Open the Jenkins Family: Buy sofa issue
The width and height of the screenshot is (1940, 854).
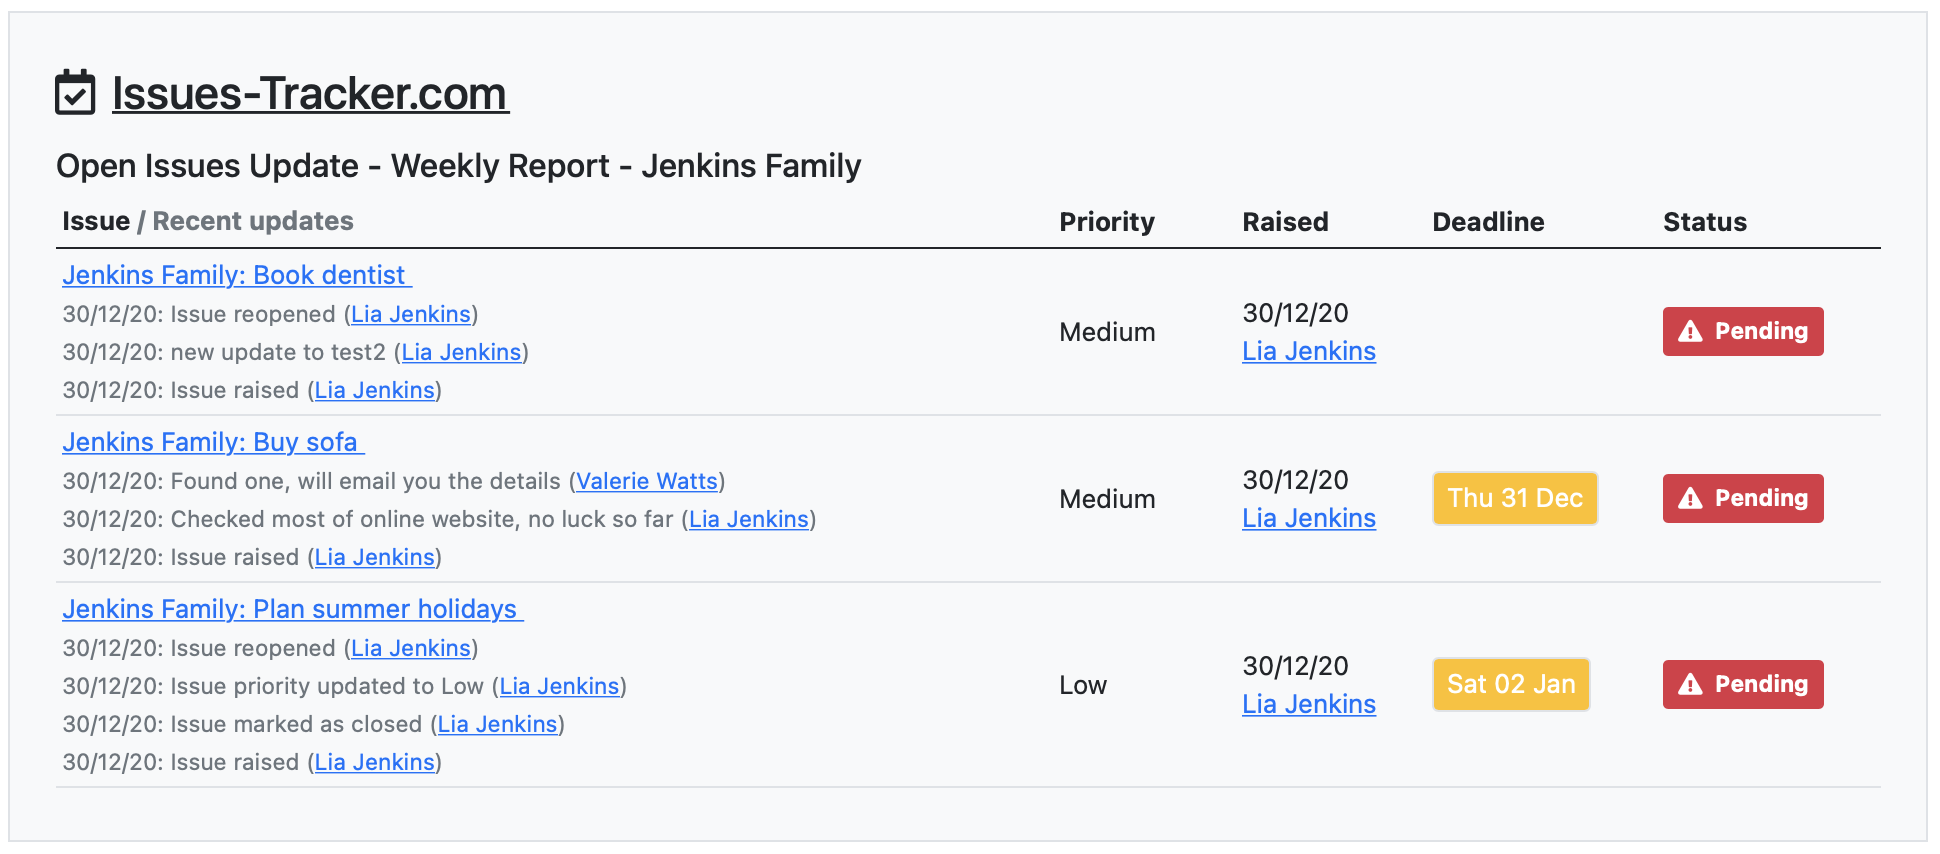tap(212, 442)
